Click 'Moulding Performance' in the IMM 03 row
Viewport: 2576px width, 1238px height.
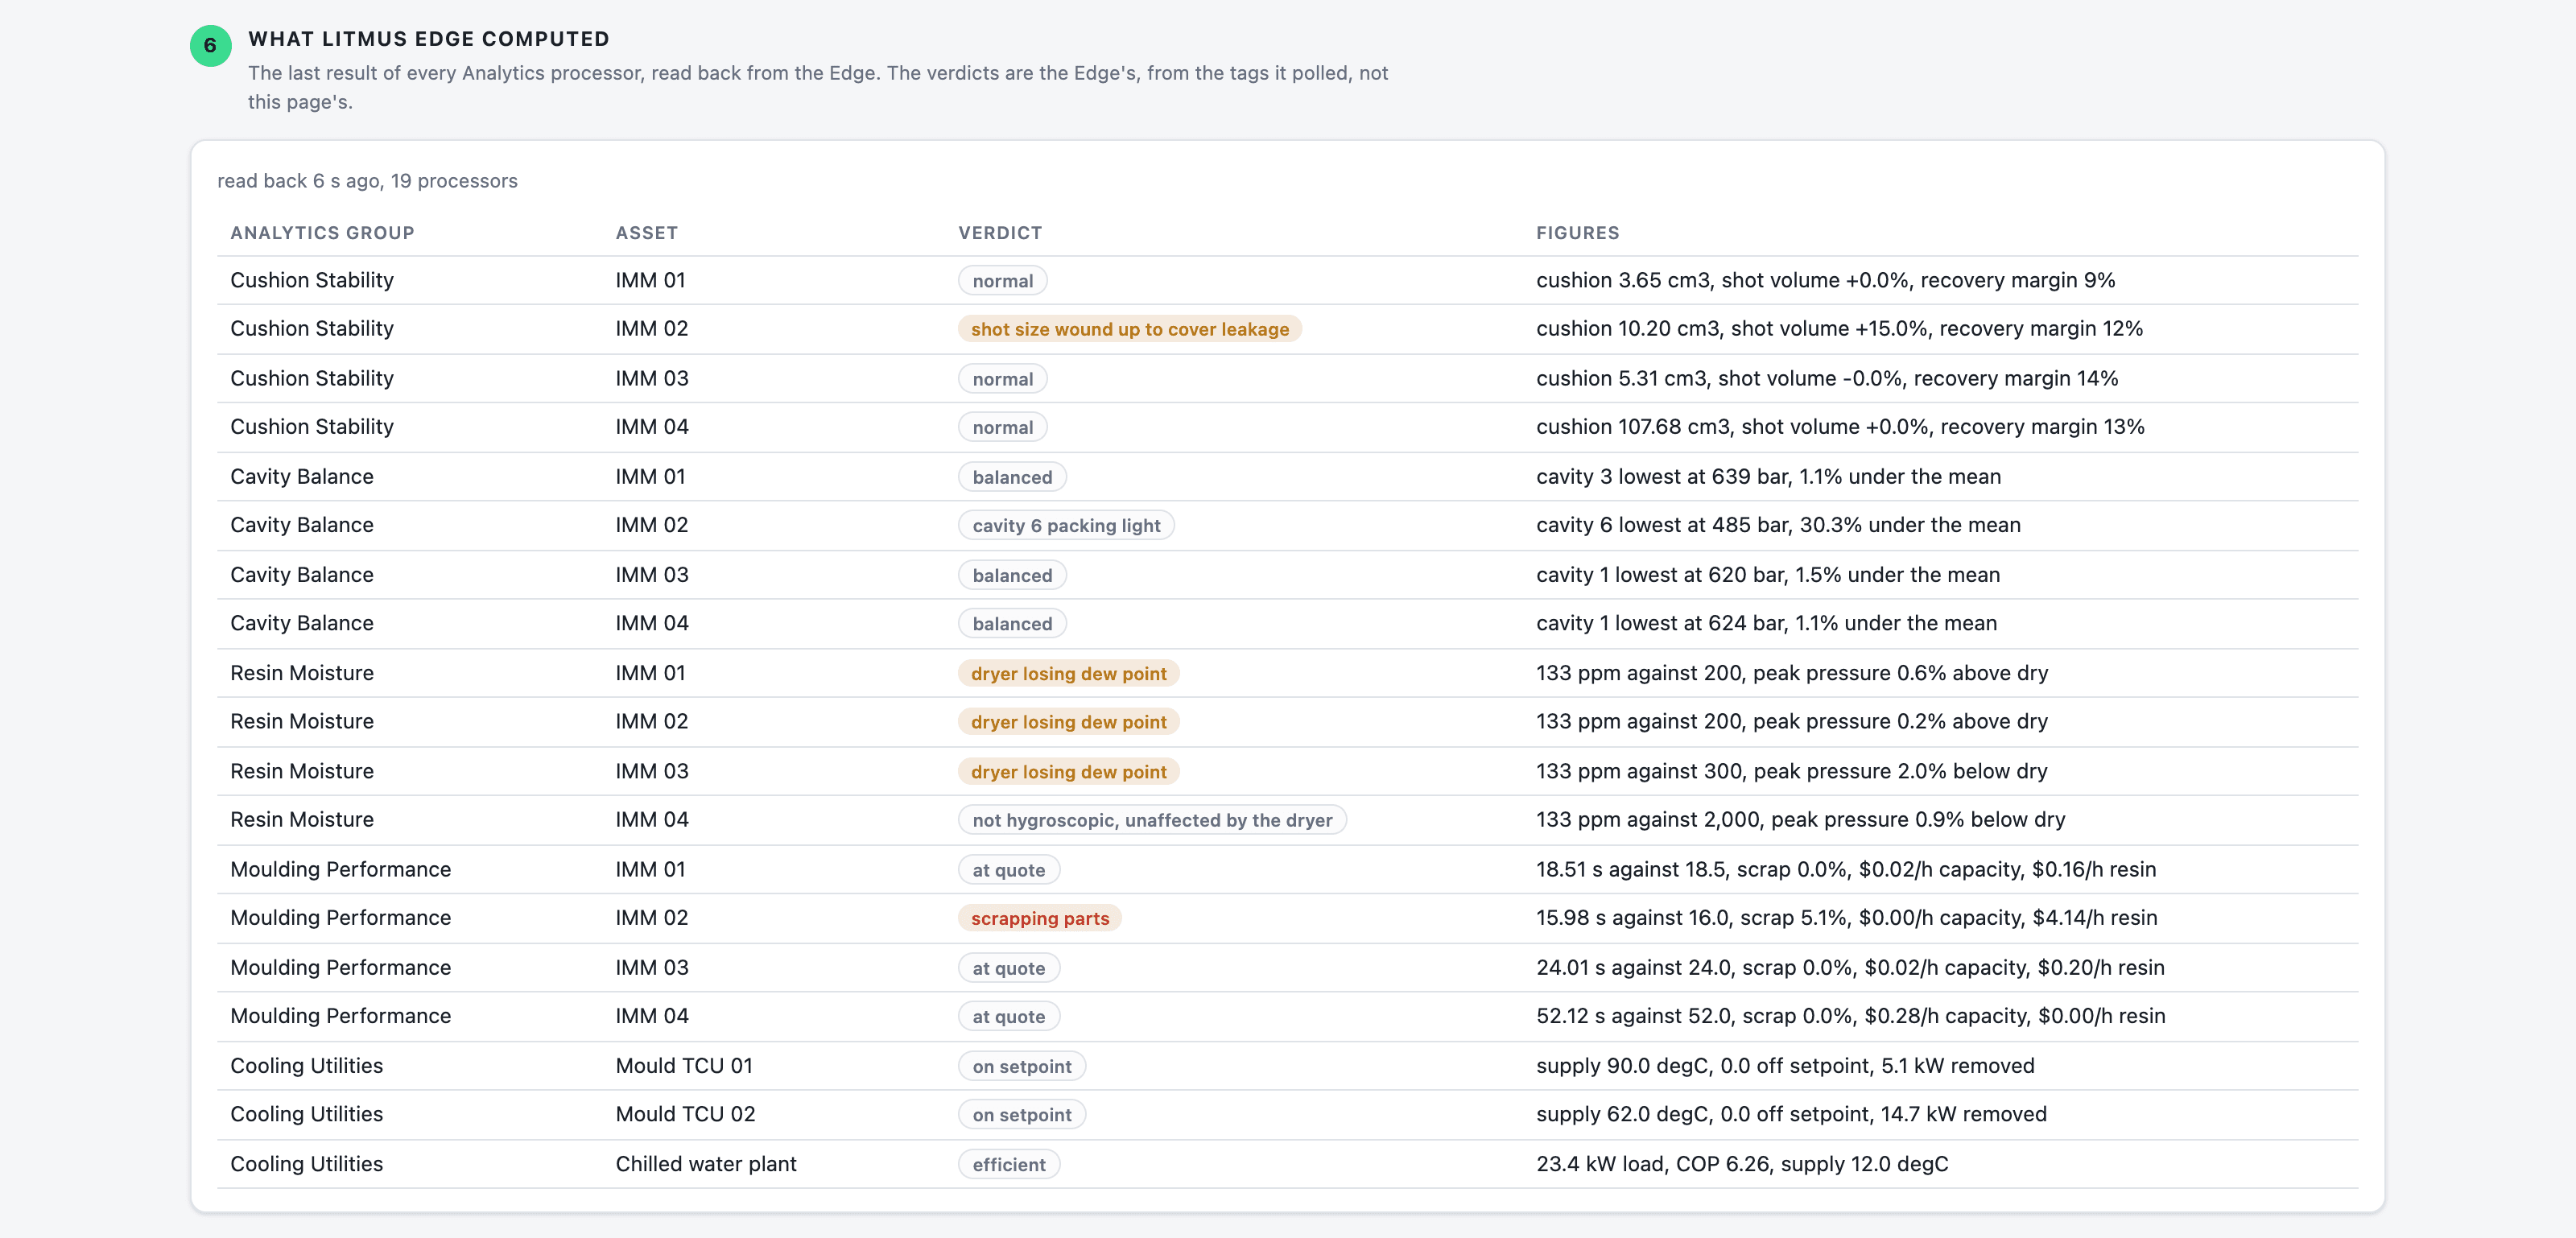[340, 967]
